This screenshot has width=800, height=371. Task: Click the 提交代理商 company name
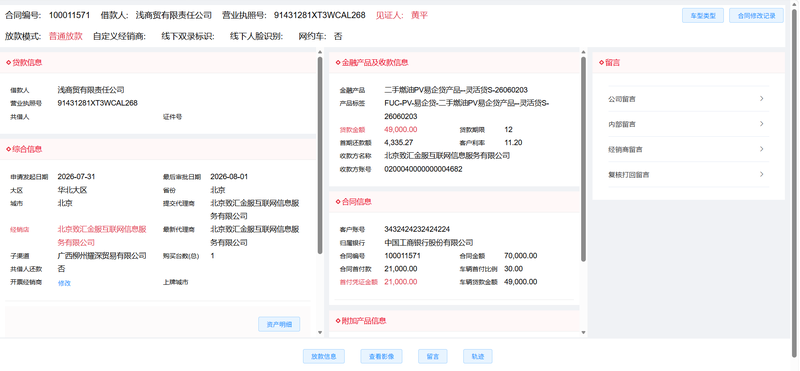point(255,210)
